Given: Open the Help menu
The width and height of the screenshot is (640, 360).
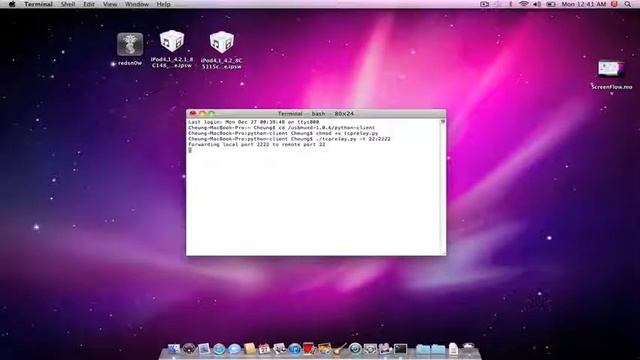Looking at the screenshot, I should tap(163, 4).
